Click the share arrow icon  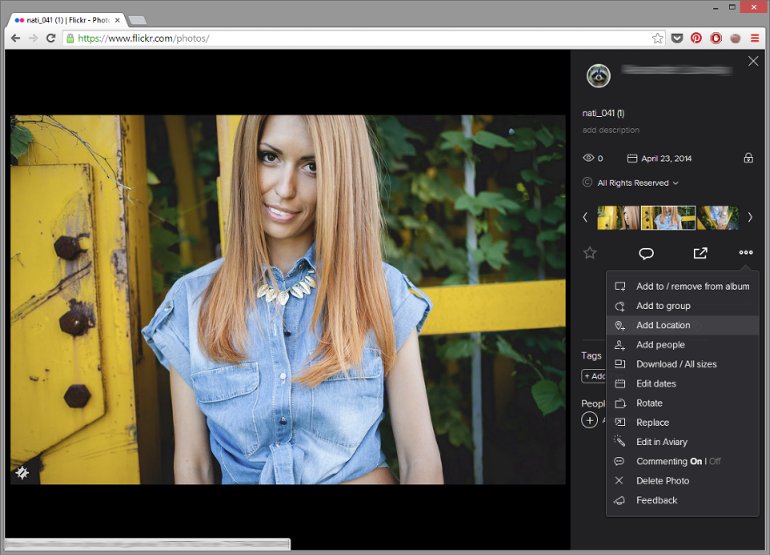(700, 253)
